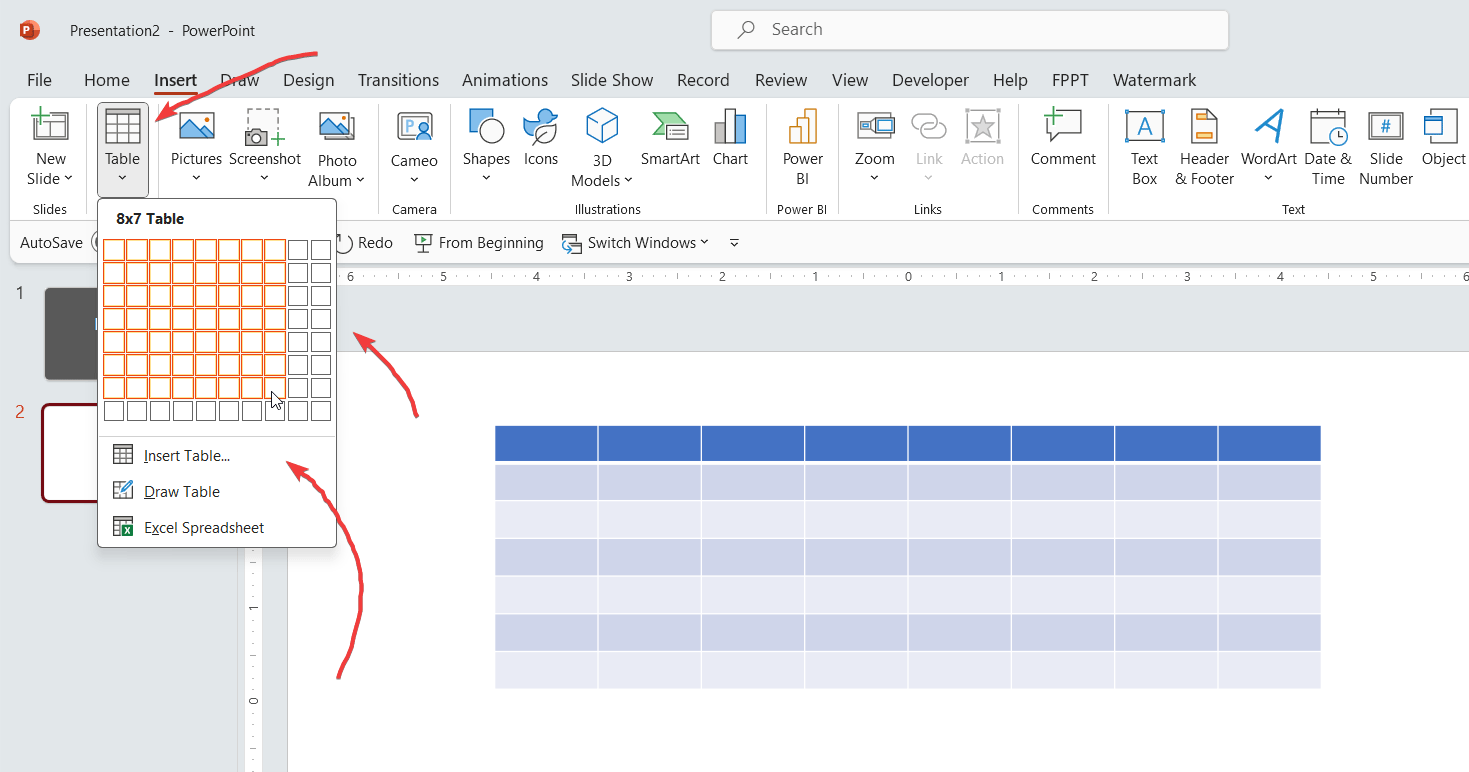The height and width of the screenshot is (772, 1469).
Task: Insert a Chart
Action: click(730, 140)
